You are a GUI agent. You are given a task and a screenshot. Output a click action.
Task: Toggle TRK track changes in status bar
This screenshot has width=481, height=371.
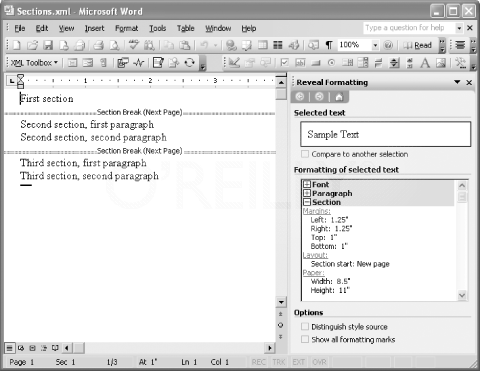[279, 362]
